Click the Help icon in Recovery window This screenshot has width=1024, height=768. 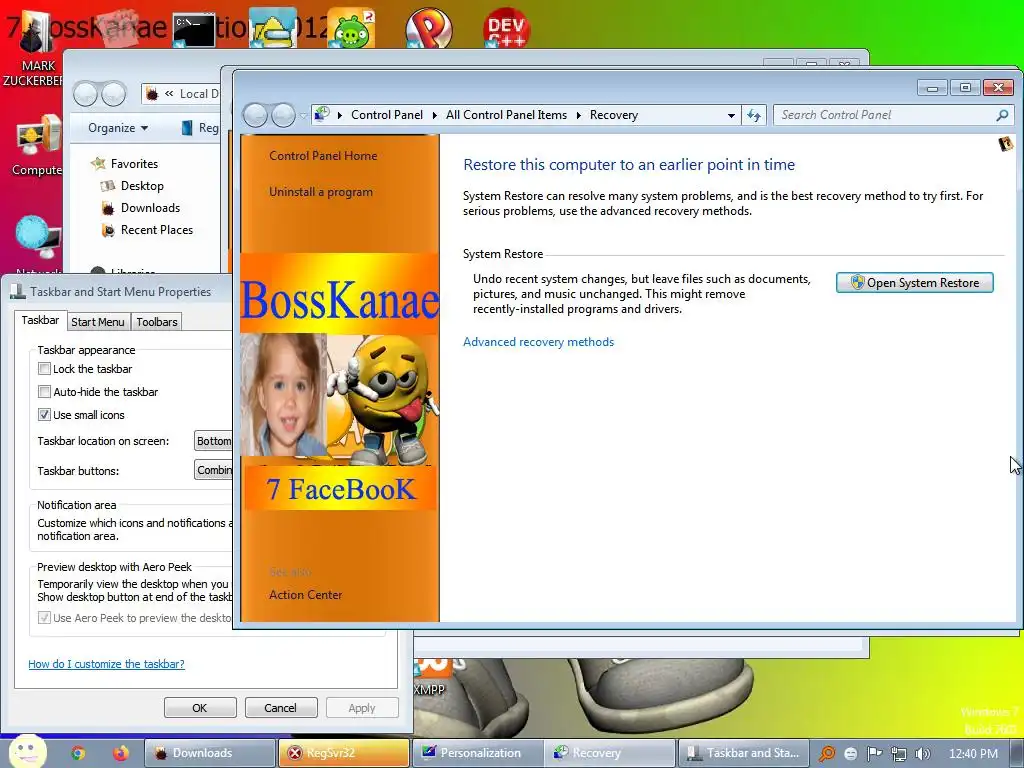pyautogui.click(x=1006, y=144)
